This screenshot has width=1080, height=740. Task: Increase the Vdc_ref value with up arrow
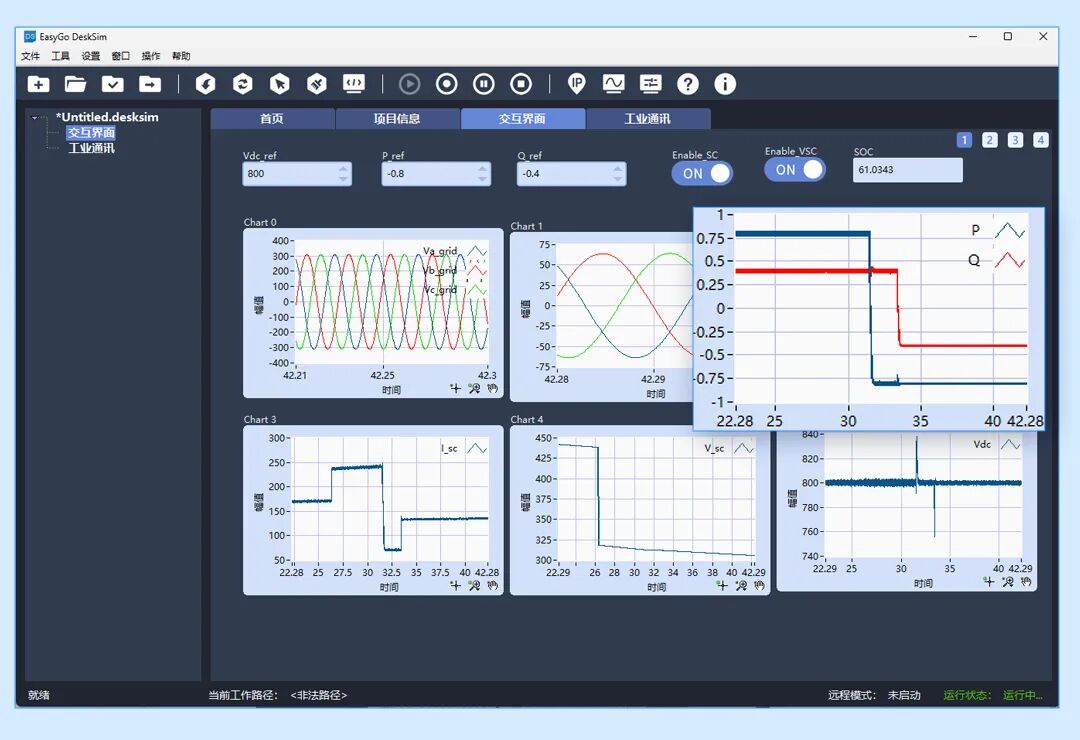pos(344,168)
